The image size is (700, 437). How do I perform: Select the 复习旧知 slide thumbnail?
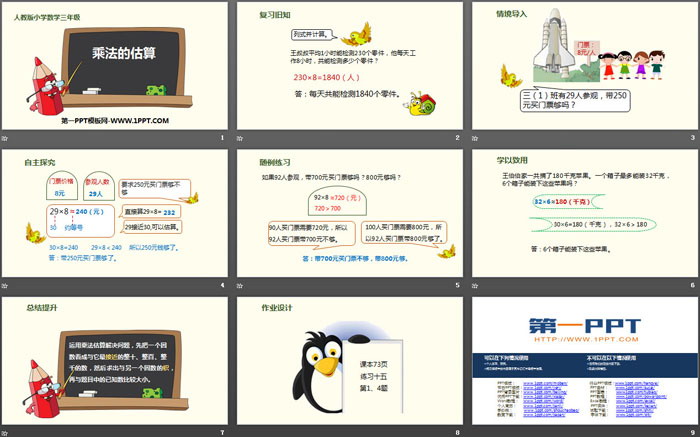pyautogui.click(x=348, y=68)
